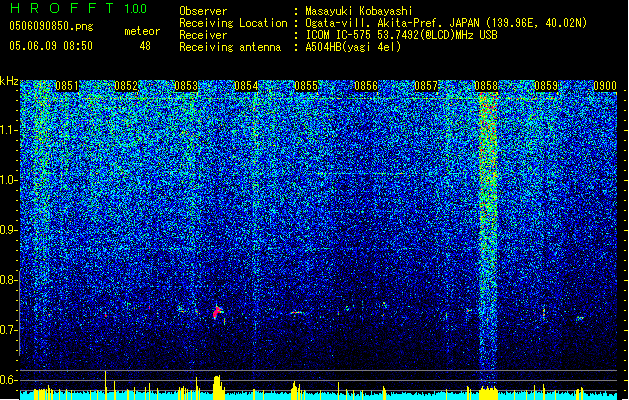Select the Ogata-vill. Akita-Pref. JAPAN location text
The height and width of the screenshot is (400, 629).
point(446,23)
